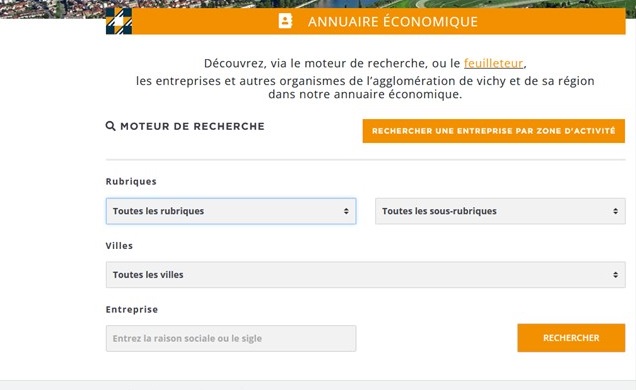The width and height of the screenshot is (636, 390).
Task: Click the annuaire économique description paragraph
Action: click(365, 79)
